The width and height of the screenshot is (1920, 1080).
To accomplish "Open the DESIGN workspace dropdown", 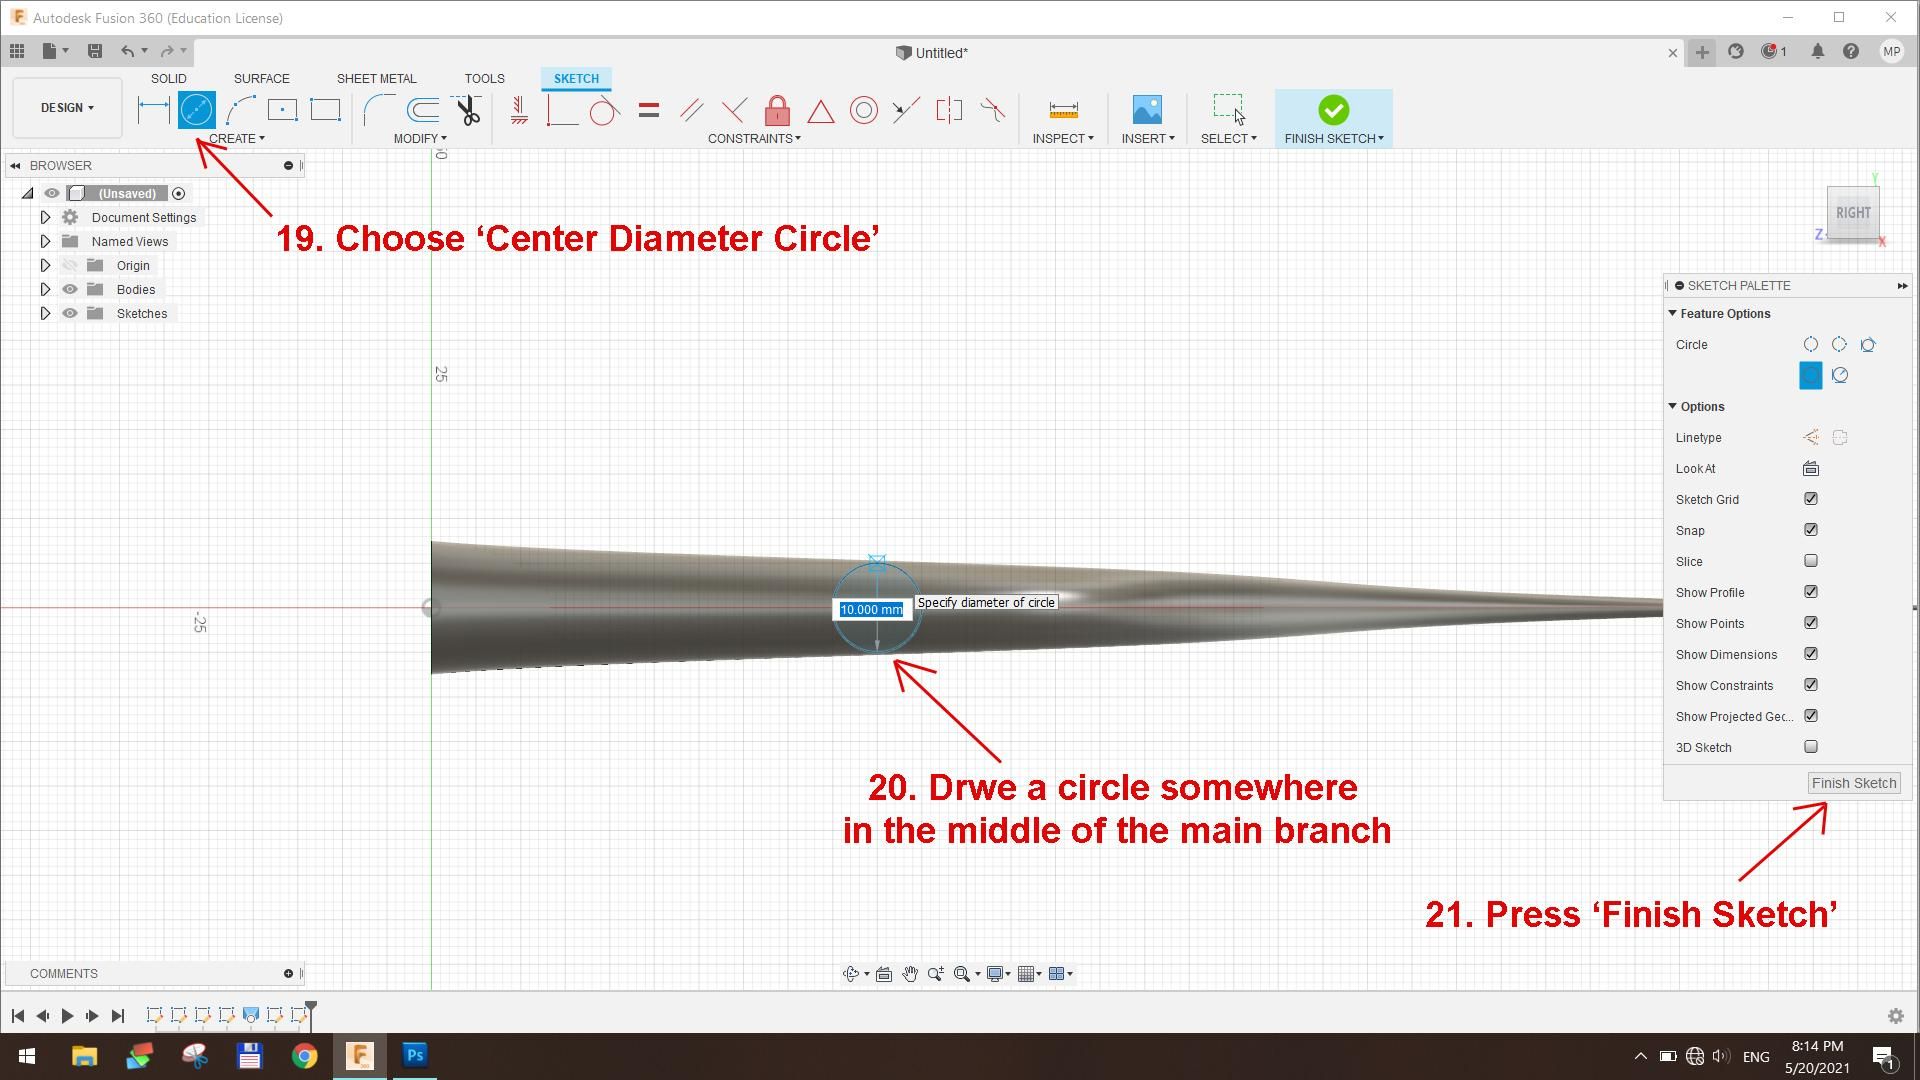I will pyautogui.click(x=67, y=108).
